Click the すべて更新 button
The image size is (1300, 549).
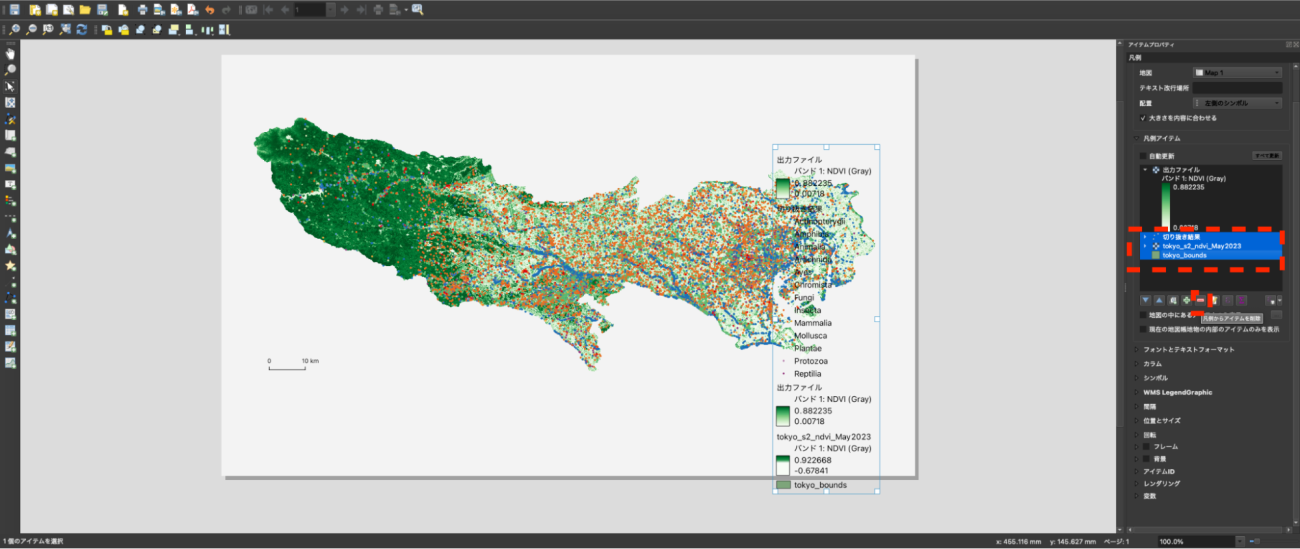(1267, 156)
